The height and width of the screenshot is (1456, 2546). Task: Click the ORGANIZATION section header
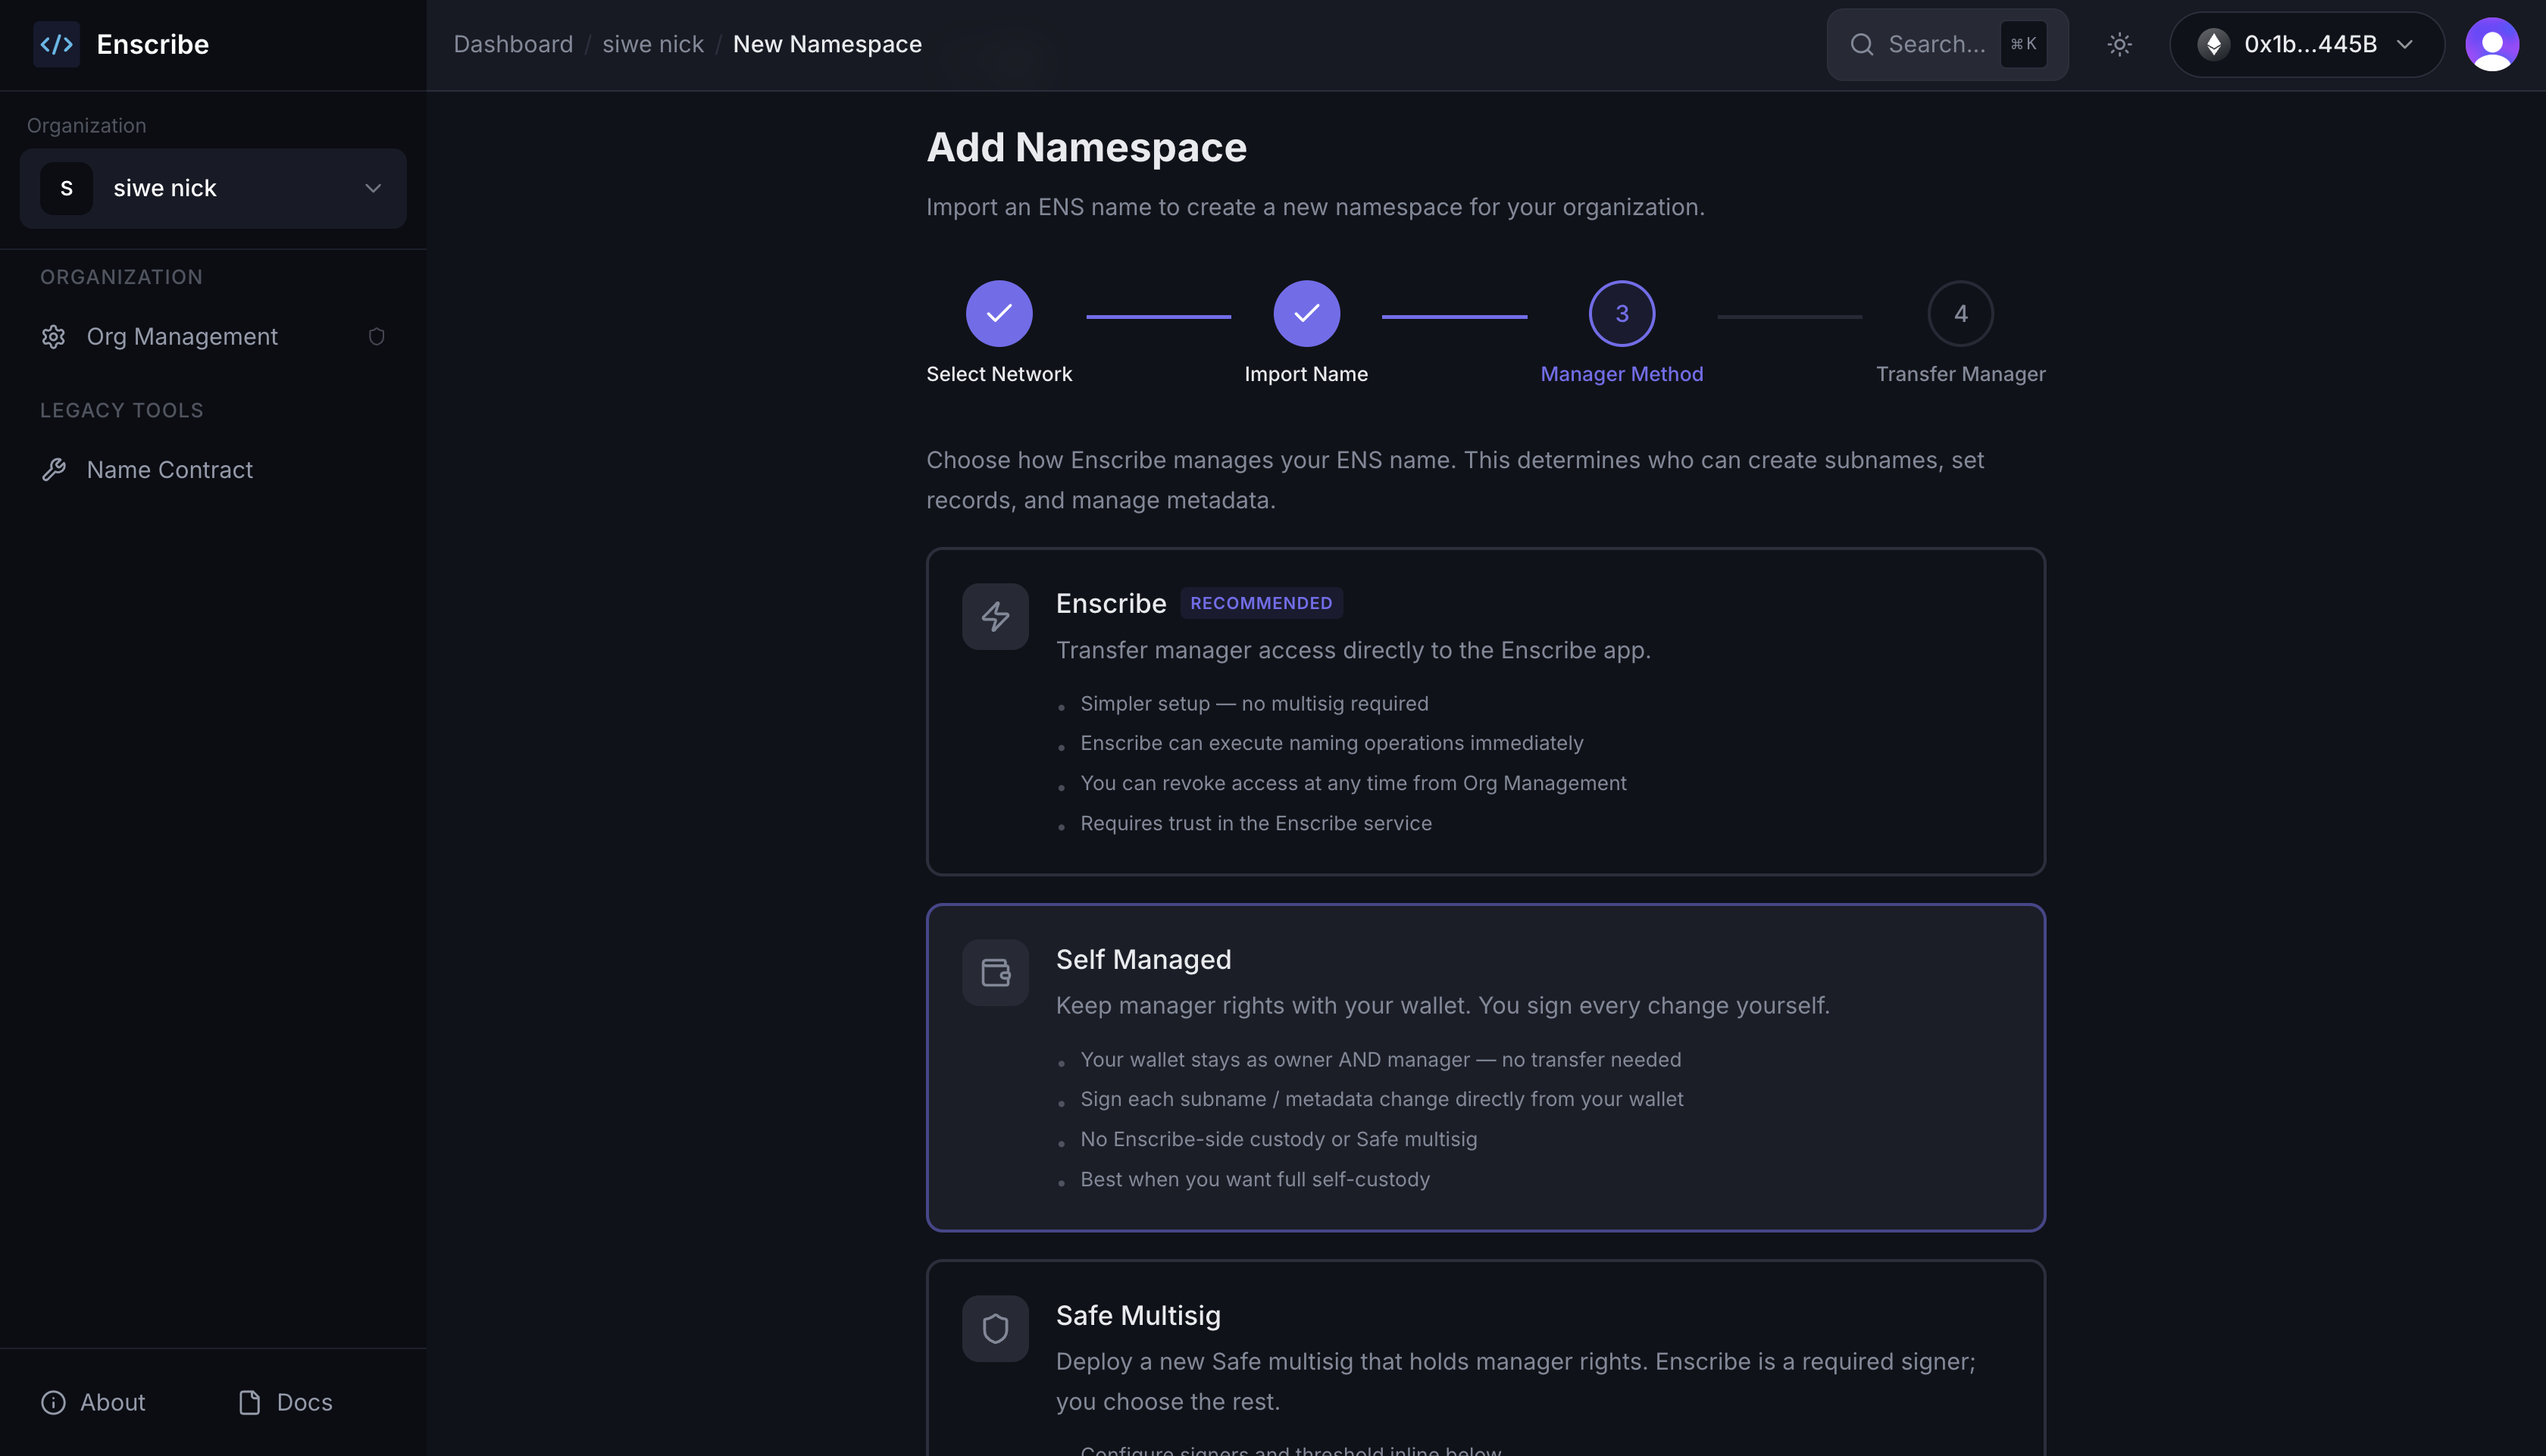[x=121, y=277]
